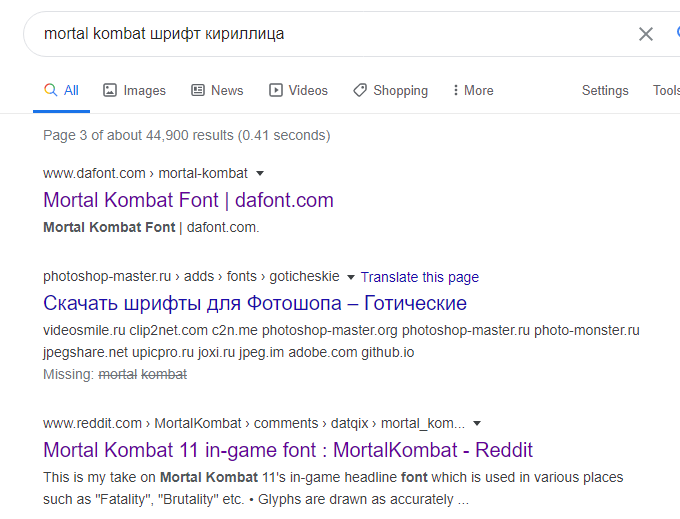Switch to the Videos tab
Screen dimensions: 680x519
pos(298,90)
